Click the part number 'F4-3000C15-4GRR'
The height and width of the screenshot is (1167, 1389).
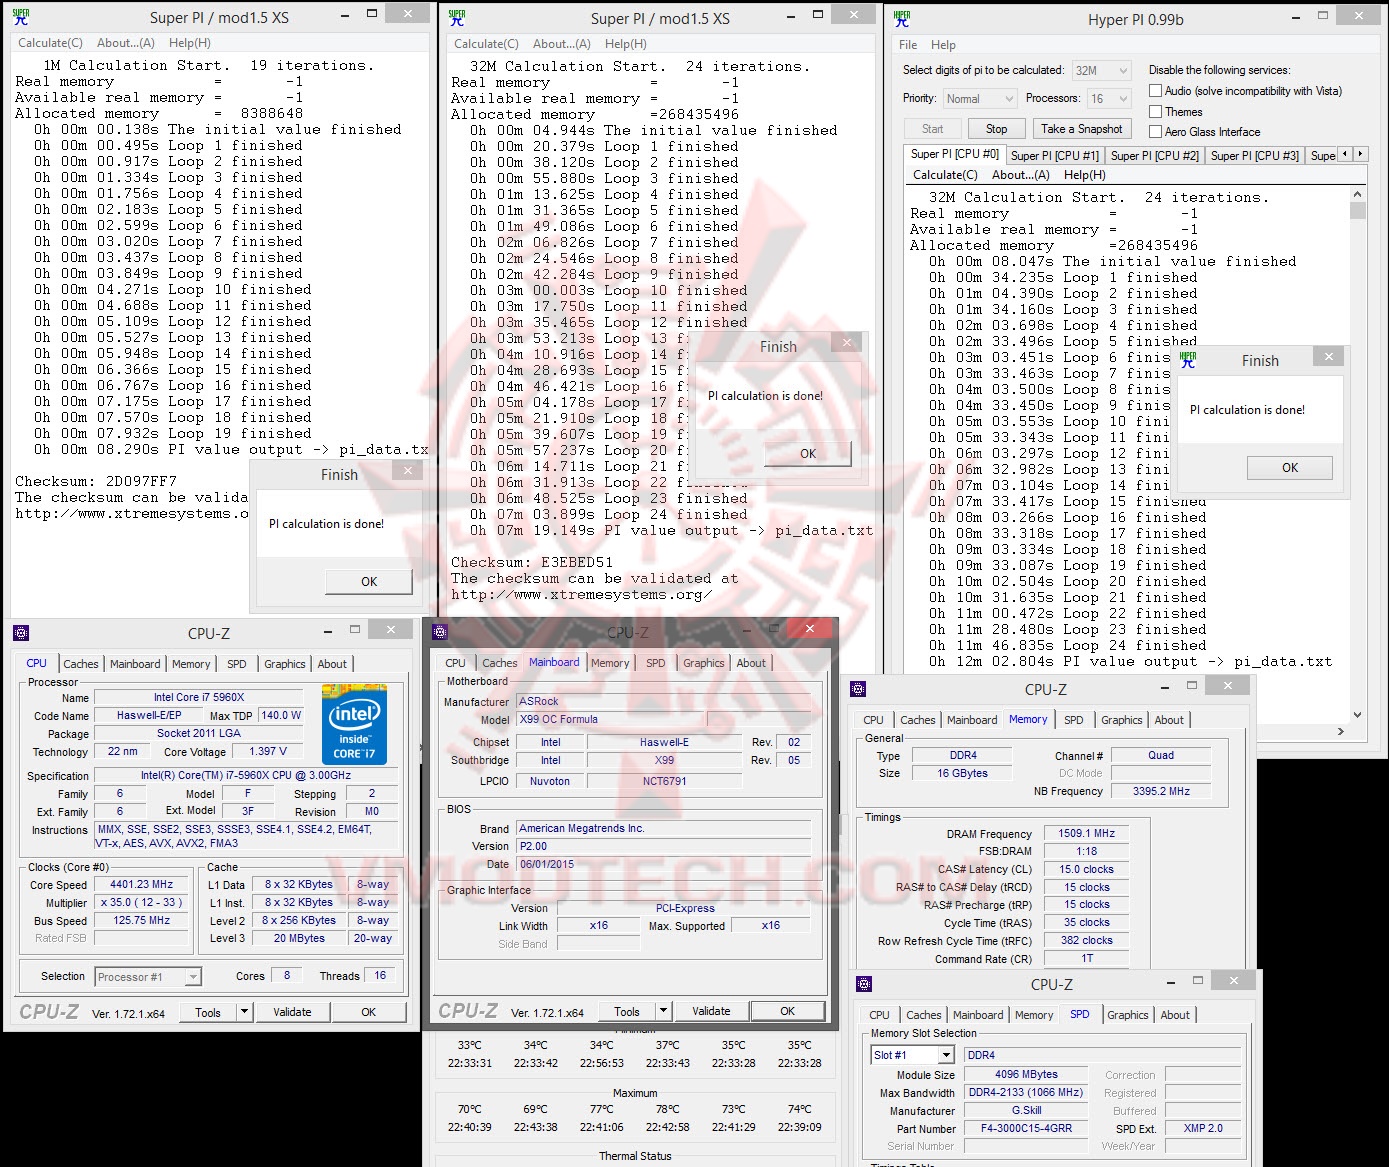(1026, 1128)
